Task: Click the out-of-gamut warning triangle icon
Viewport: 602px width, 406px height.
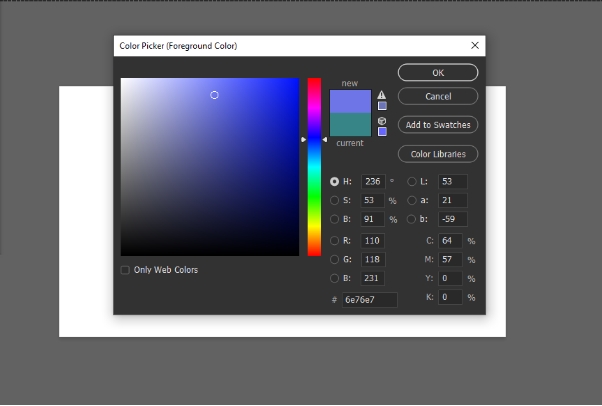Action: coord(381,94)
